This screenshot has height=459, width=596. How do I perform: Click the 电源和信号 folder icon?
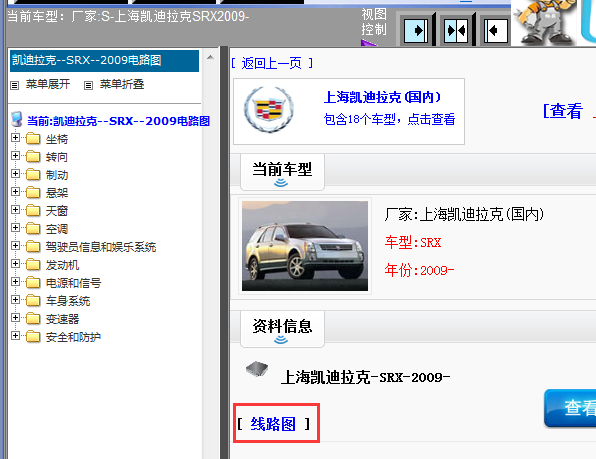point(33,283)
